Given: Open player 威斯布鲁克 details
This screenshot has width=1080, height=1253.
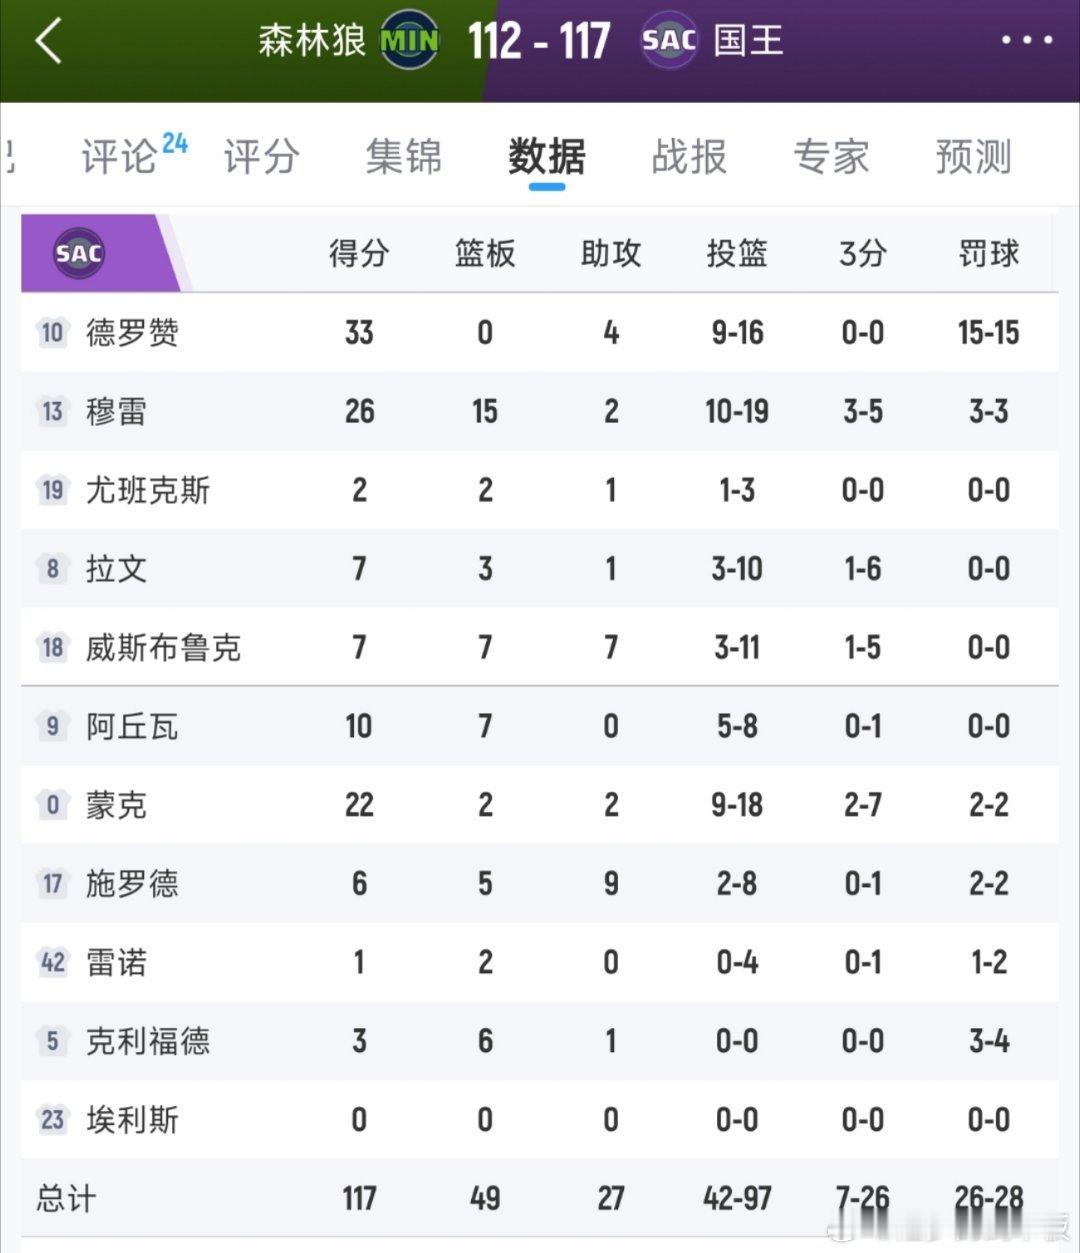Looking at the screenshot, I should 163,648.
